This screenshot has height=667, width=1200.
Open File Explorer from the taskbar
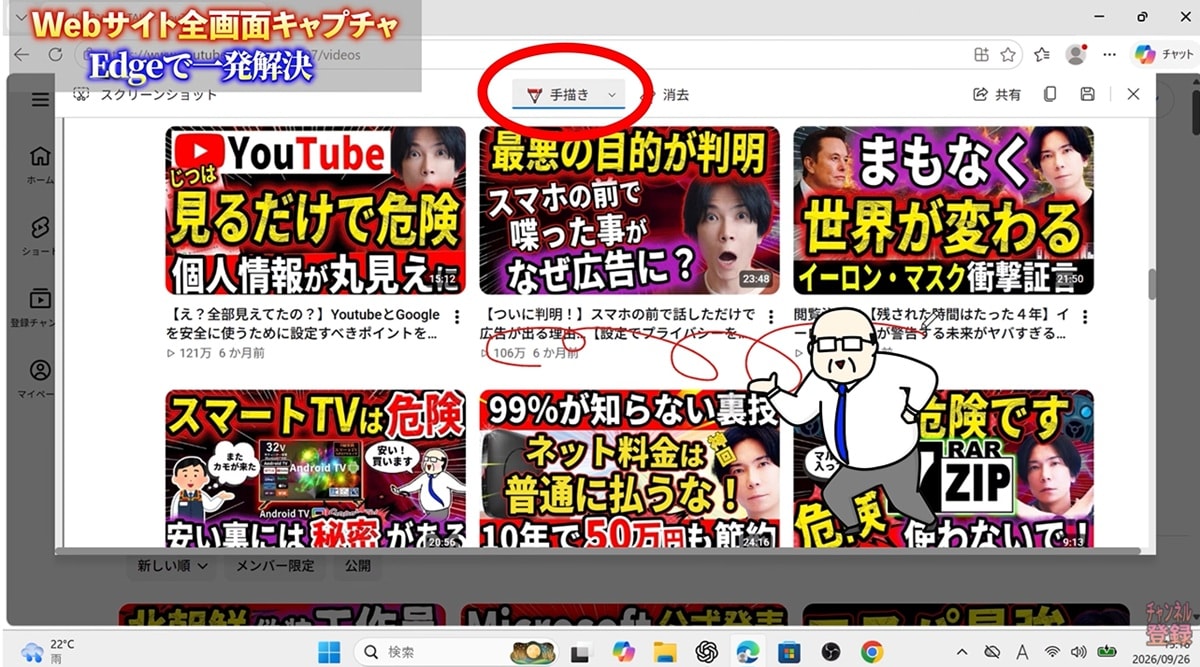665,652
